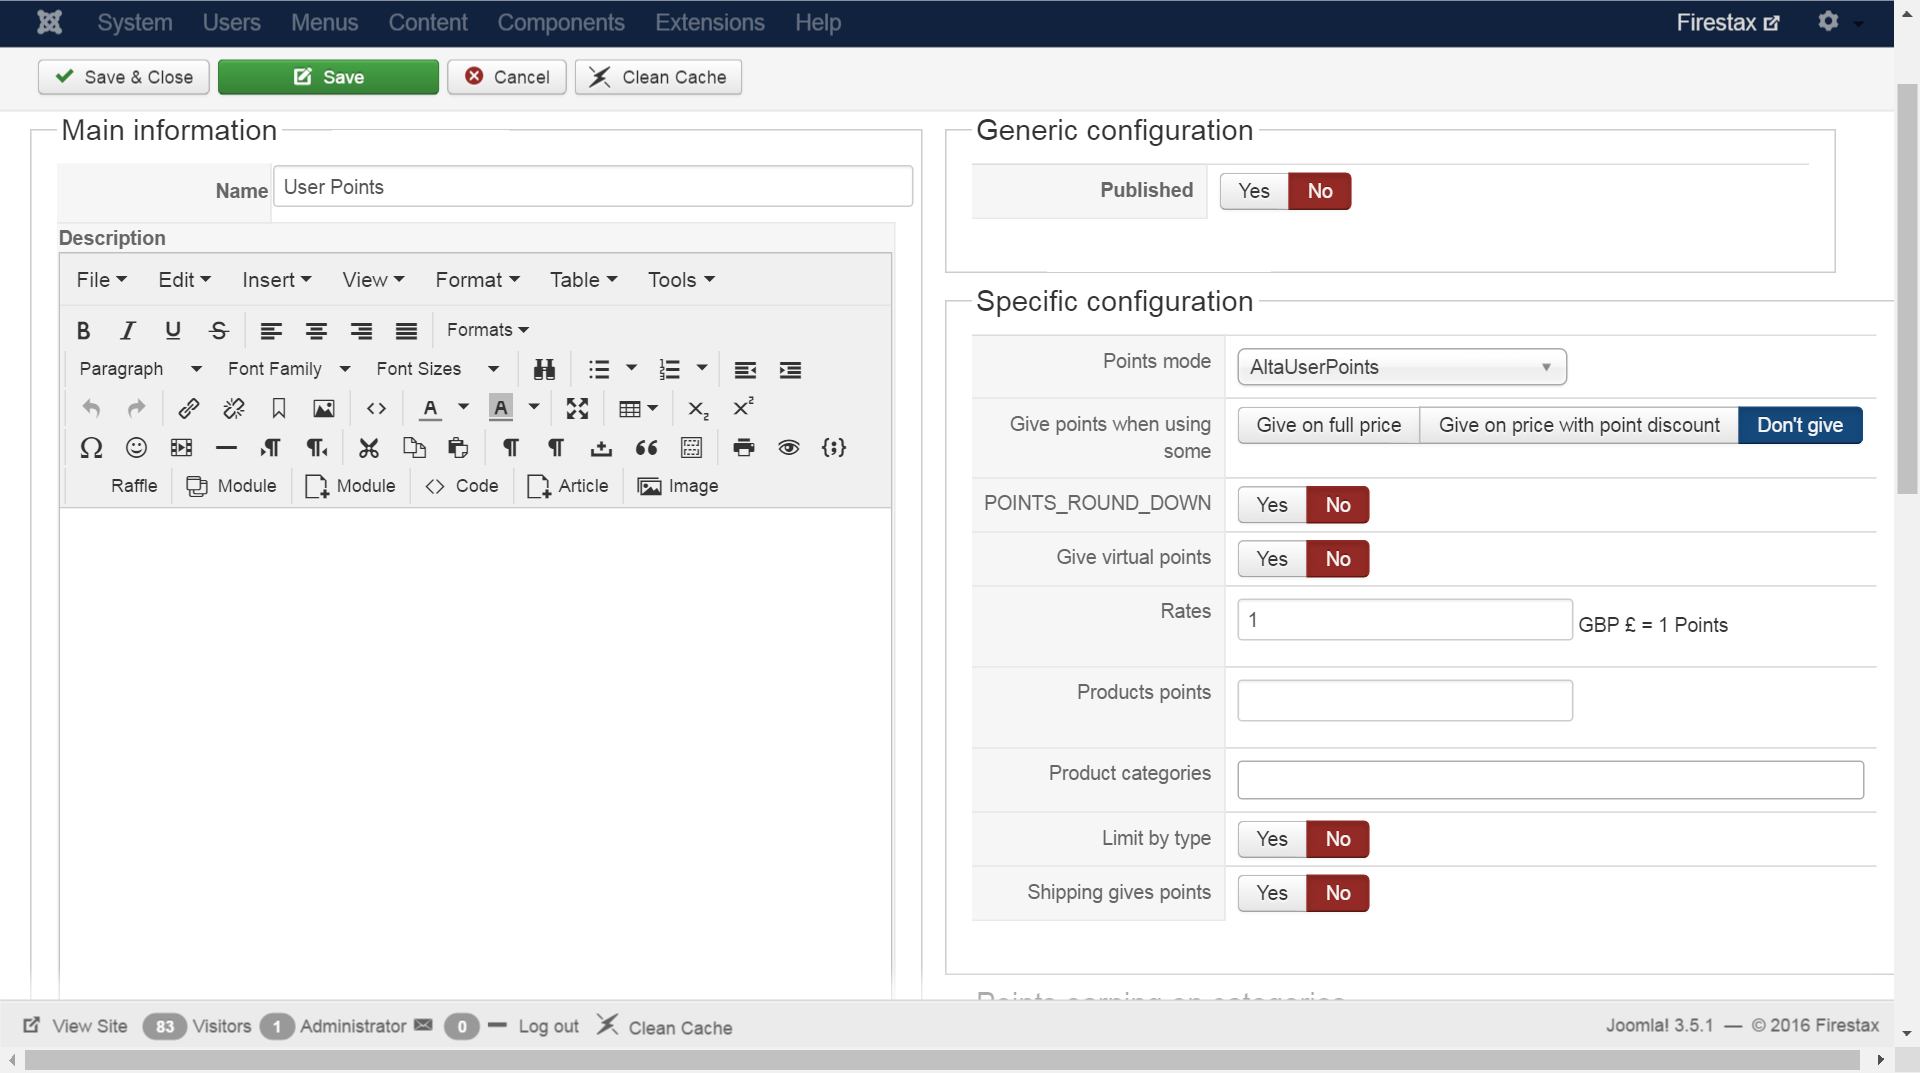Toggle fullscreen mode in the editor
Image resolution: width=1920 pixels, height=1073 pixels.
tap(577, 408)
